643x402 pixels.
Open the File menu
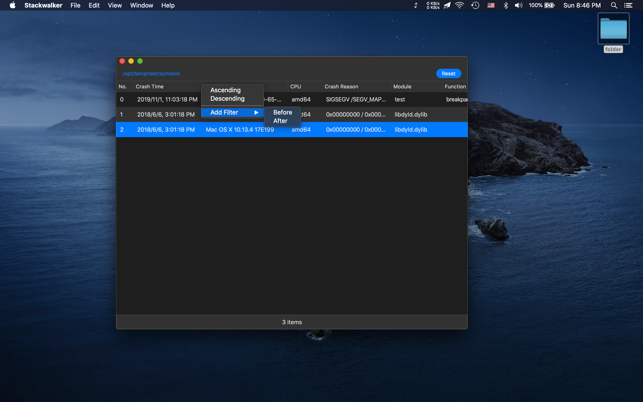75,5
